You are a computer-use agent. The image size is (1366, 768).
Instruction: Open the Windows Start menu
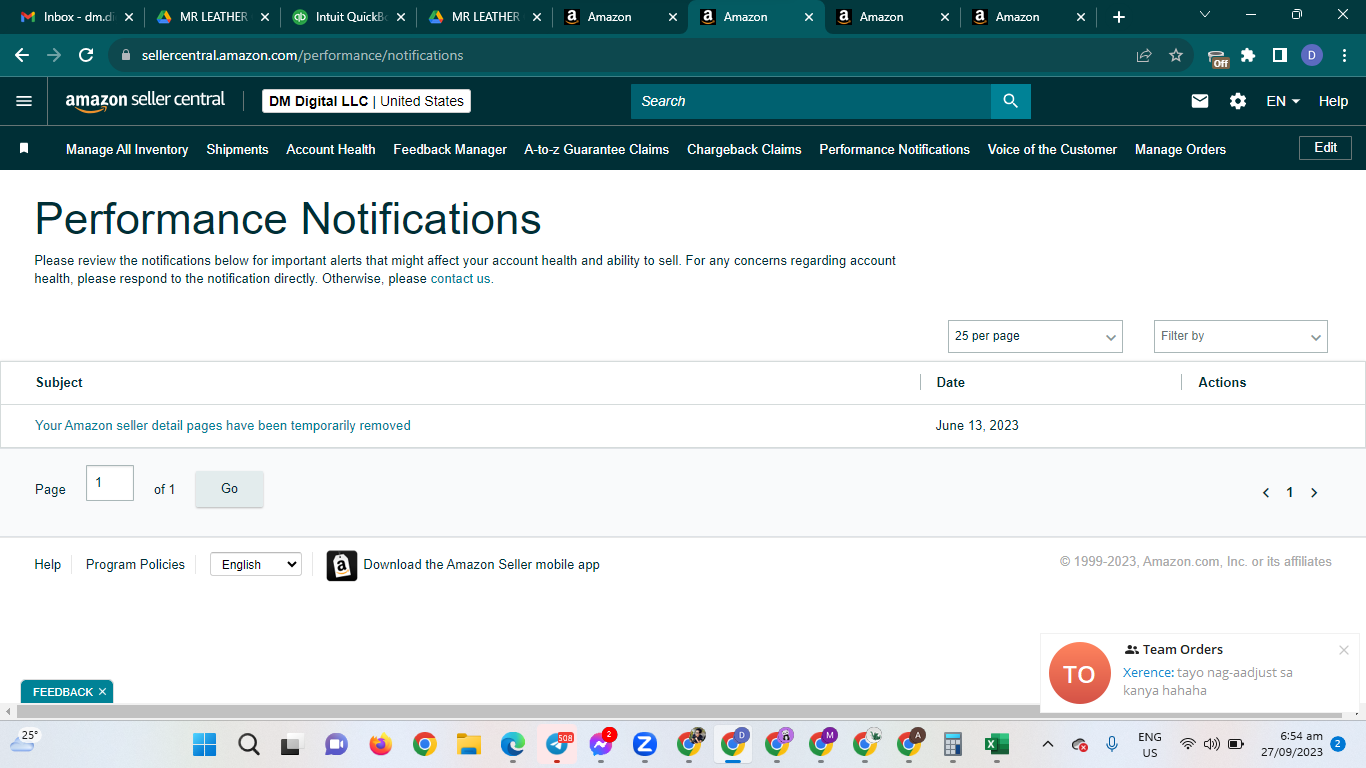tap(205, 744)
